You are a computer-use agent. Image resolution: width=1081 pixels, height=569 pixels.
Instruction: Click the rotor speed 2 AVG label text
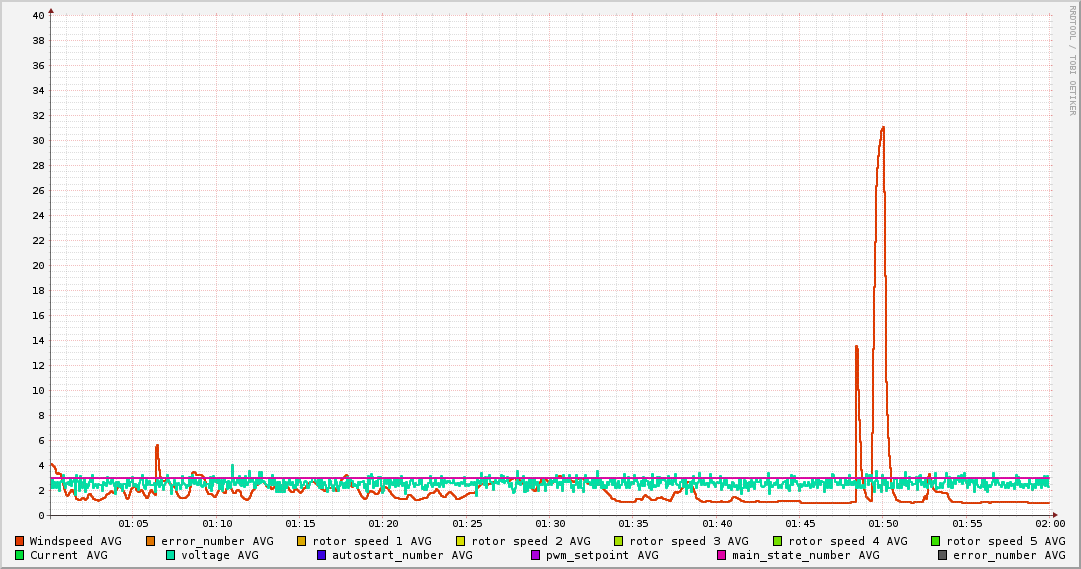click(530, 541)
